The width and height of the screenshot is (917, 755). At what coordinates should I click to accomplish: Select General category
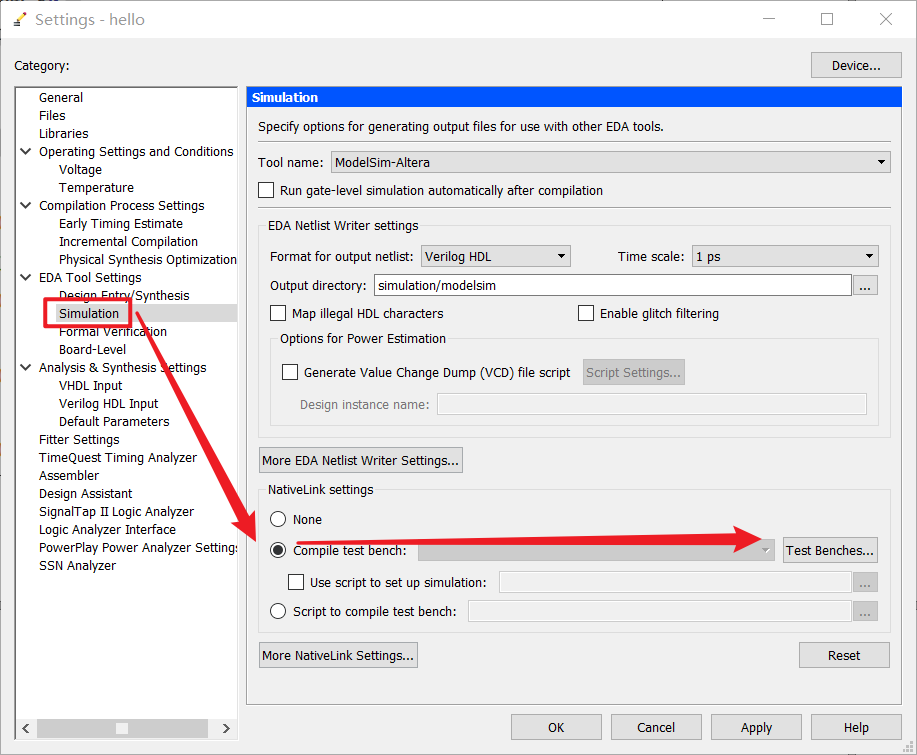(61, 98)
